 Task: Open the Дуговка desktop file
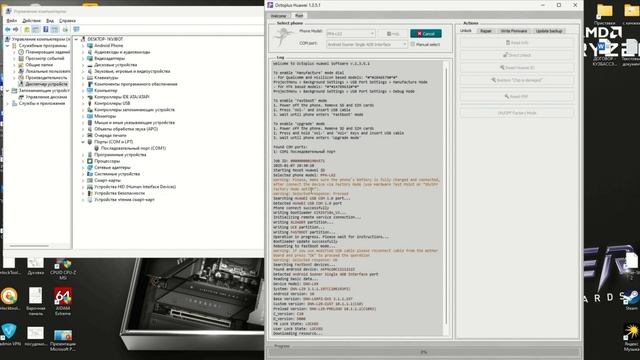pos(36,265)
